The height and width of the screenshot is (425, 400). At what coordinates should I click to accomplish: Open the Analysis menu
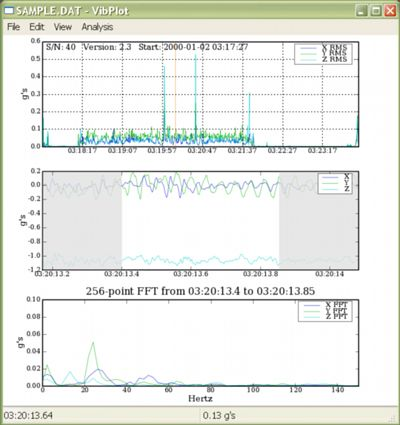pyautogui.click(x=97, y=27)
